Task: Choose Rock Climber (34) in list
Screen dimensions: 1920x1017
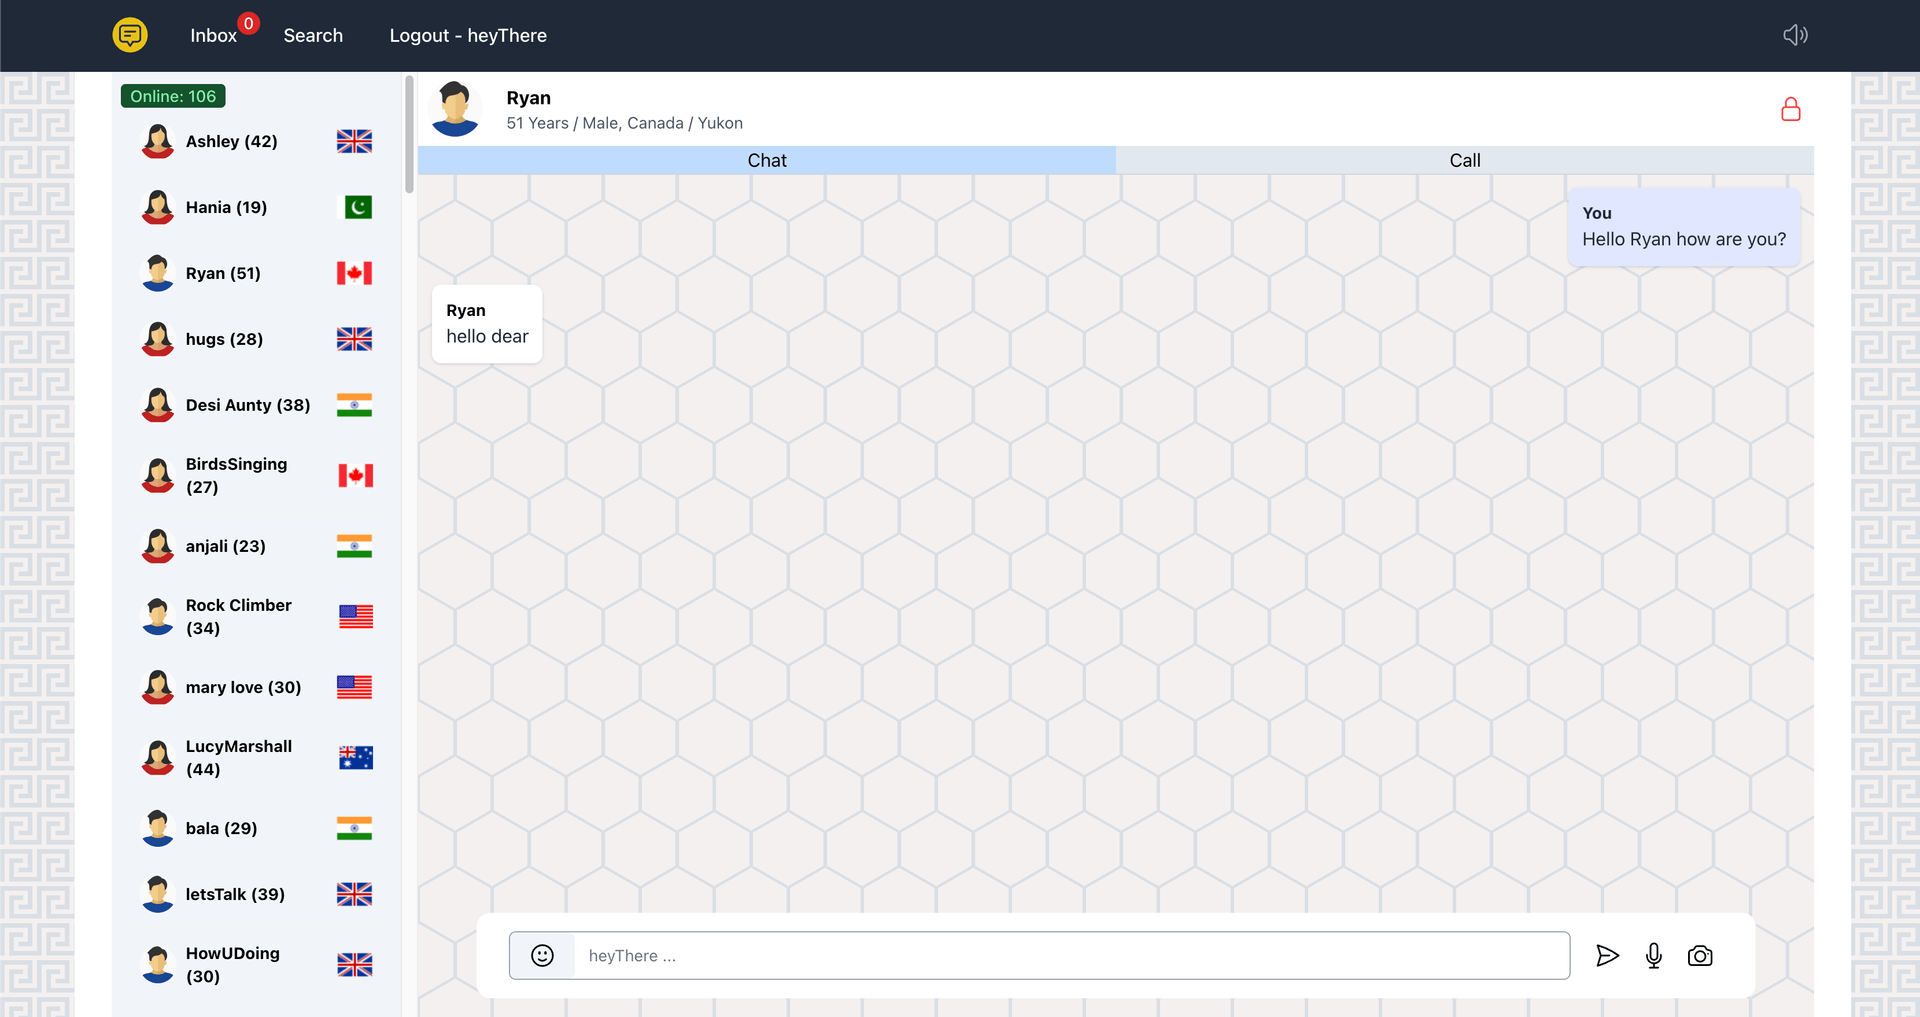Action: (x=238, y=616)
